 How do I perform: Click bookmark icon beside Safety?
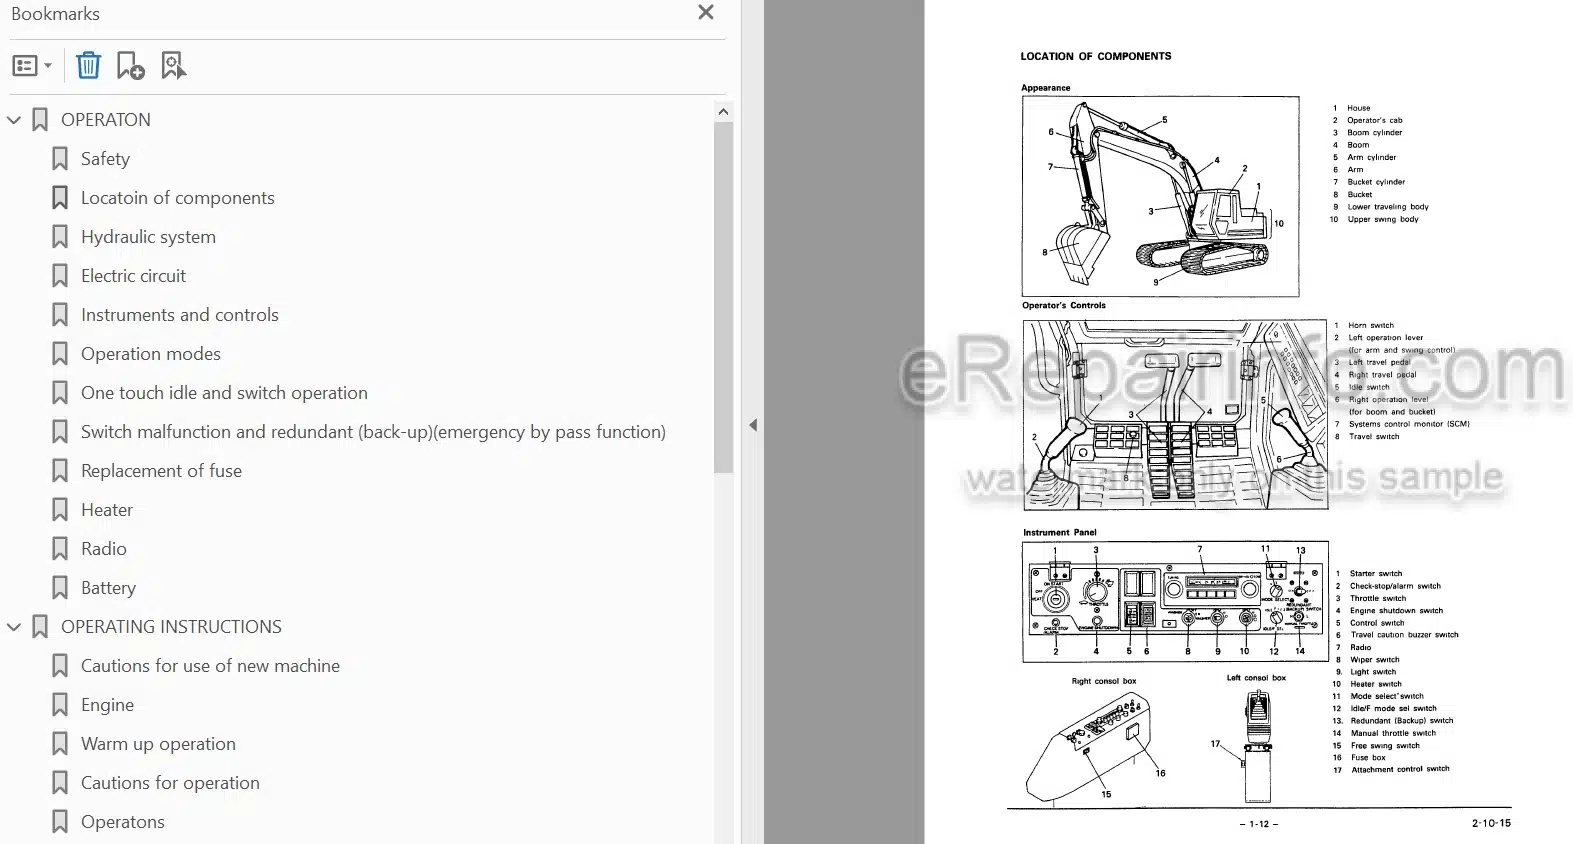coord(60,159)
